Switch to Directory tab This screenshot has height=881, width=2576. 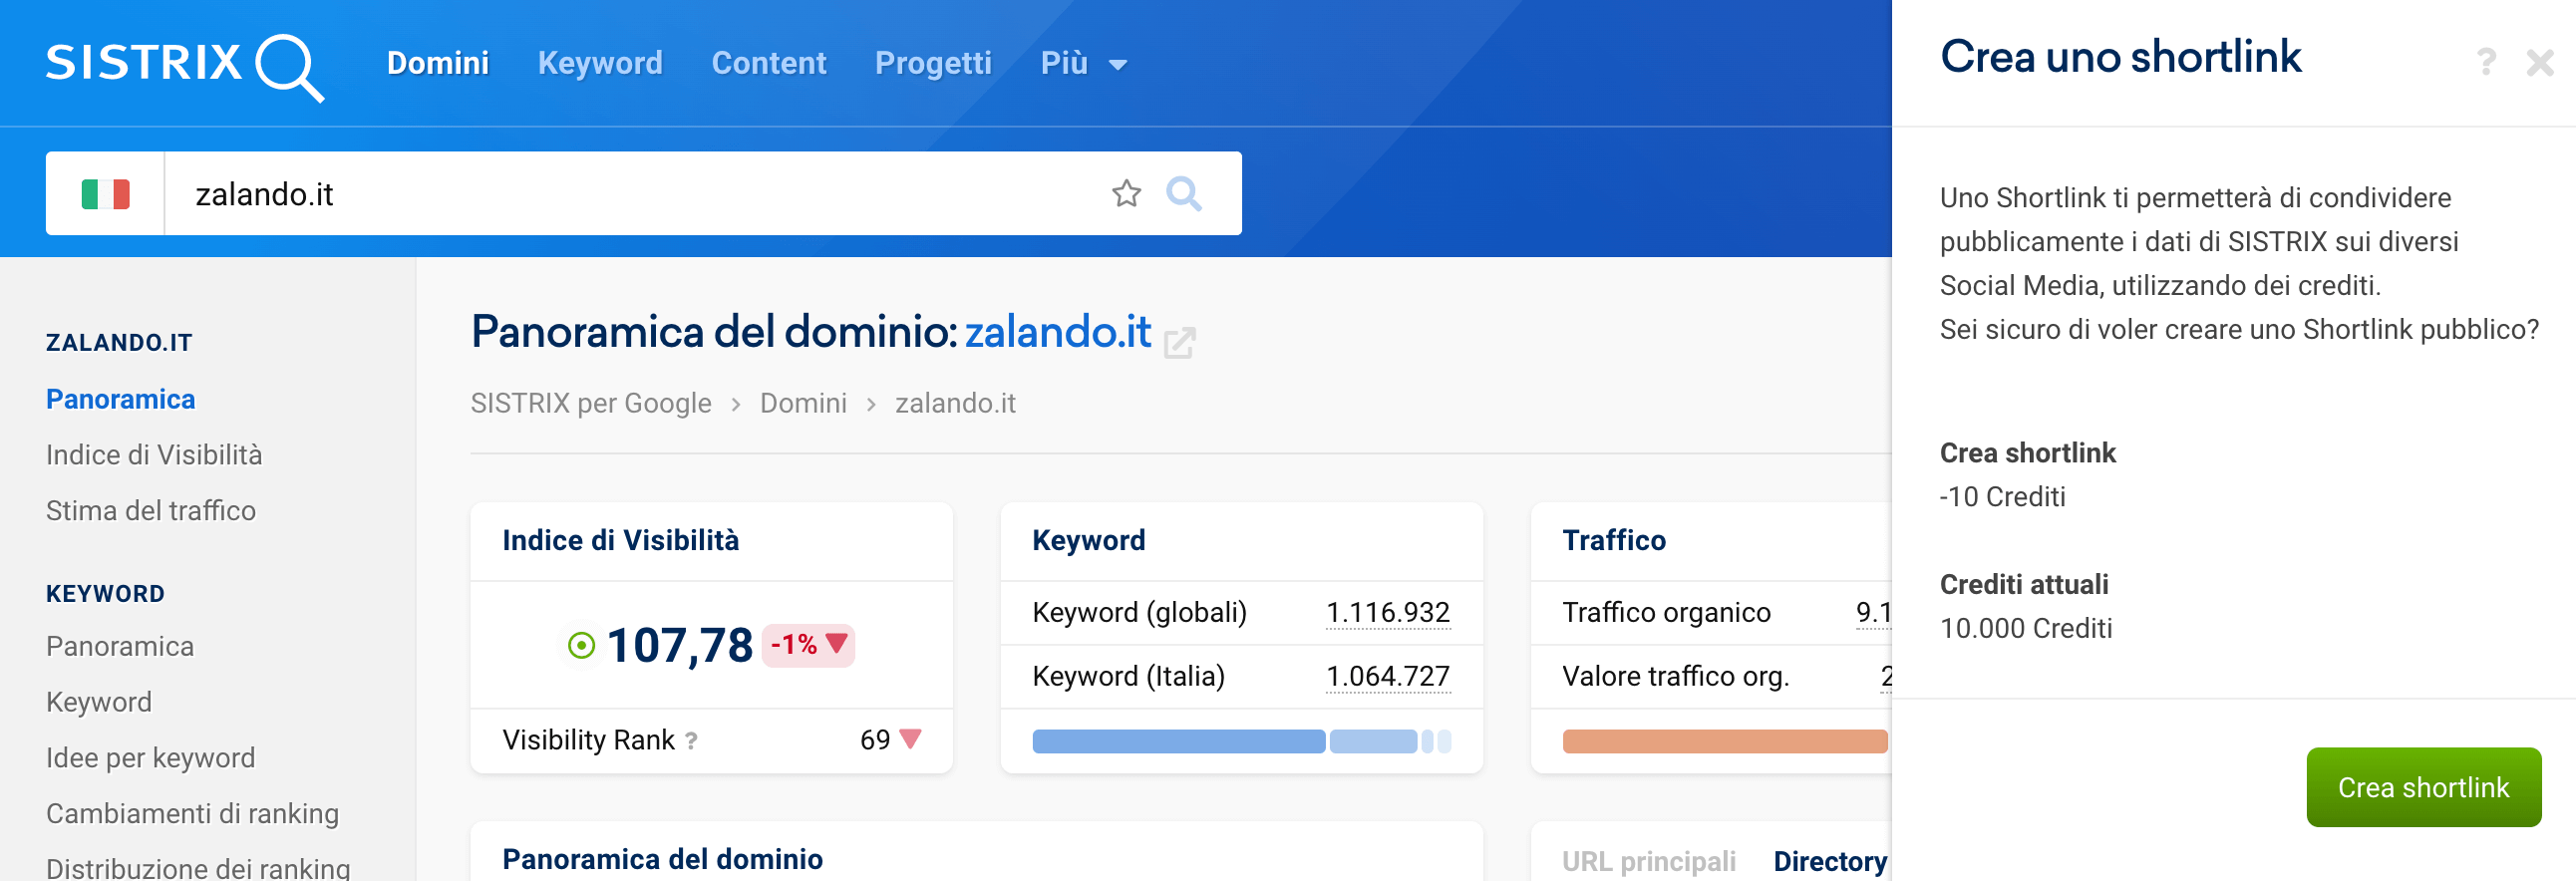1830,861
